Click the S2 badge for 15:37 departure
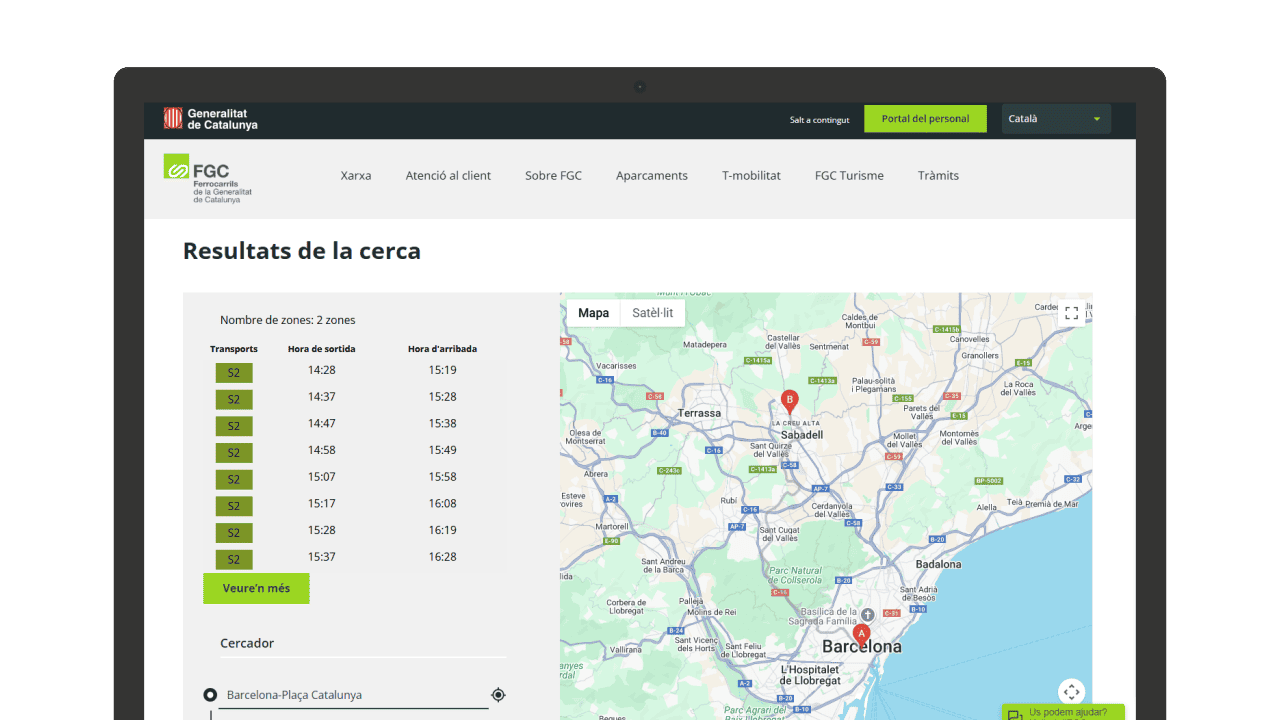The image size is (1280, 720). (234, 560)
